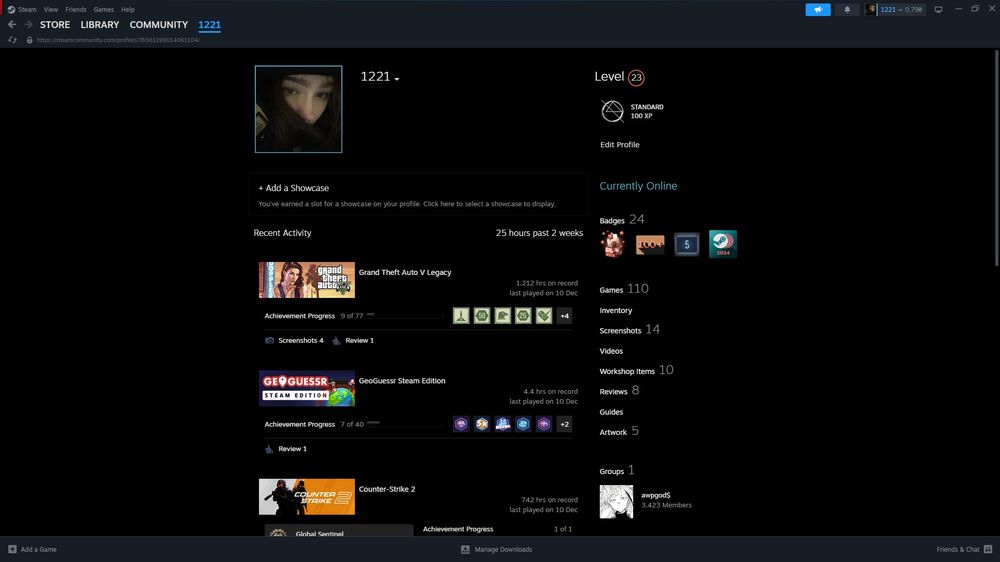
Task: Switch to the STORE tab
Action: [55, 24]
